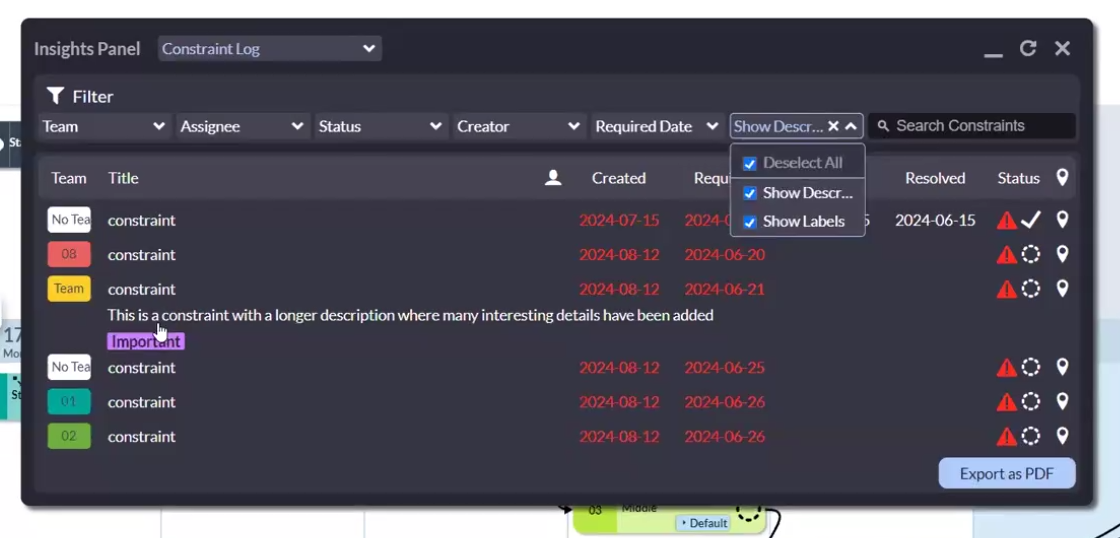Click into the Search Constraints field

click(x=972, y=126)
